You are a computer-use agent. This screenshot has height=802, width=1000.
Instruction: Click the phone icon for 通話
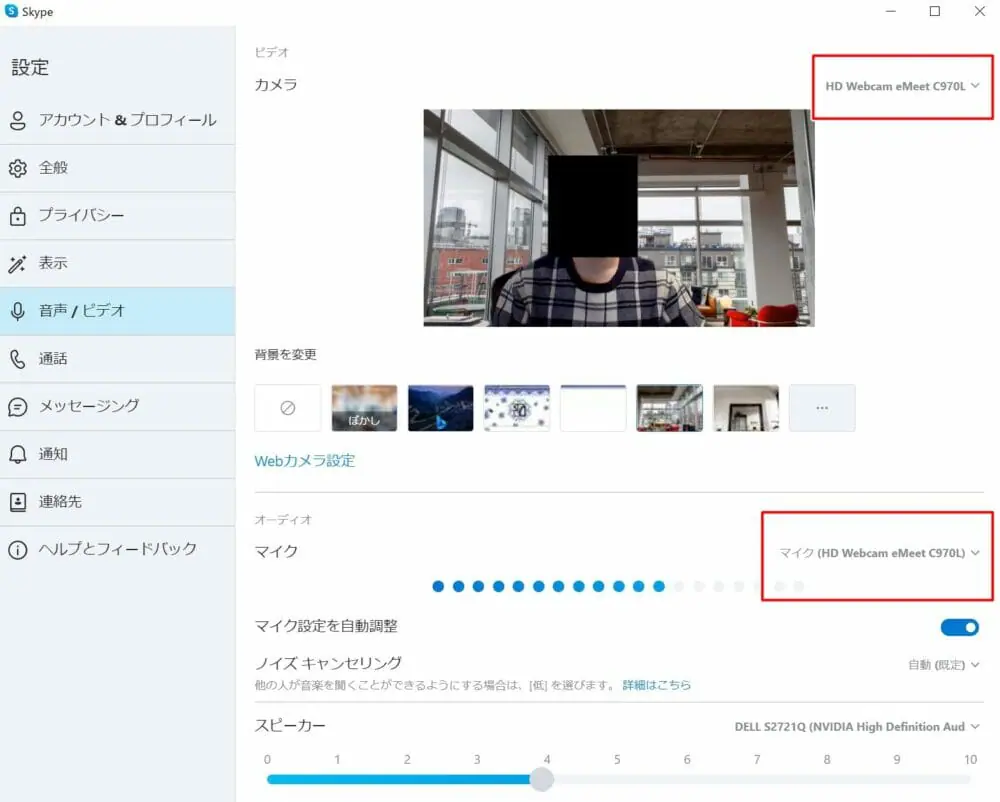[x=18, y=359]
